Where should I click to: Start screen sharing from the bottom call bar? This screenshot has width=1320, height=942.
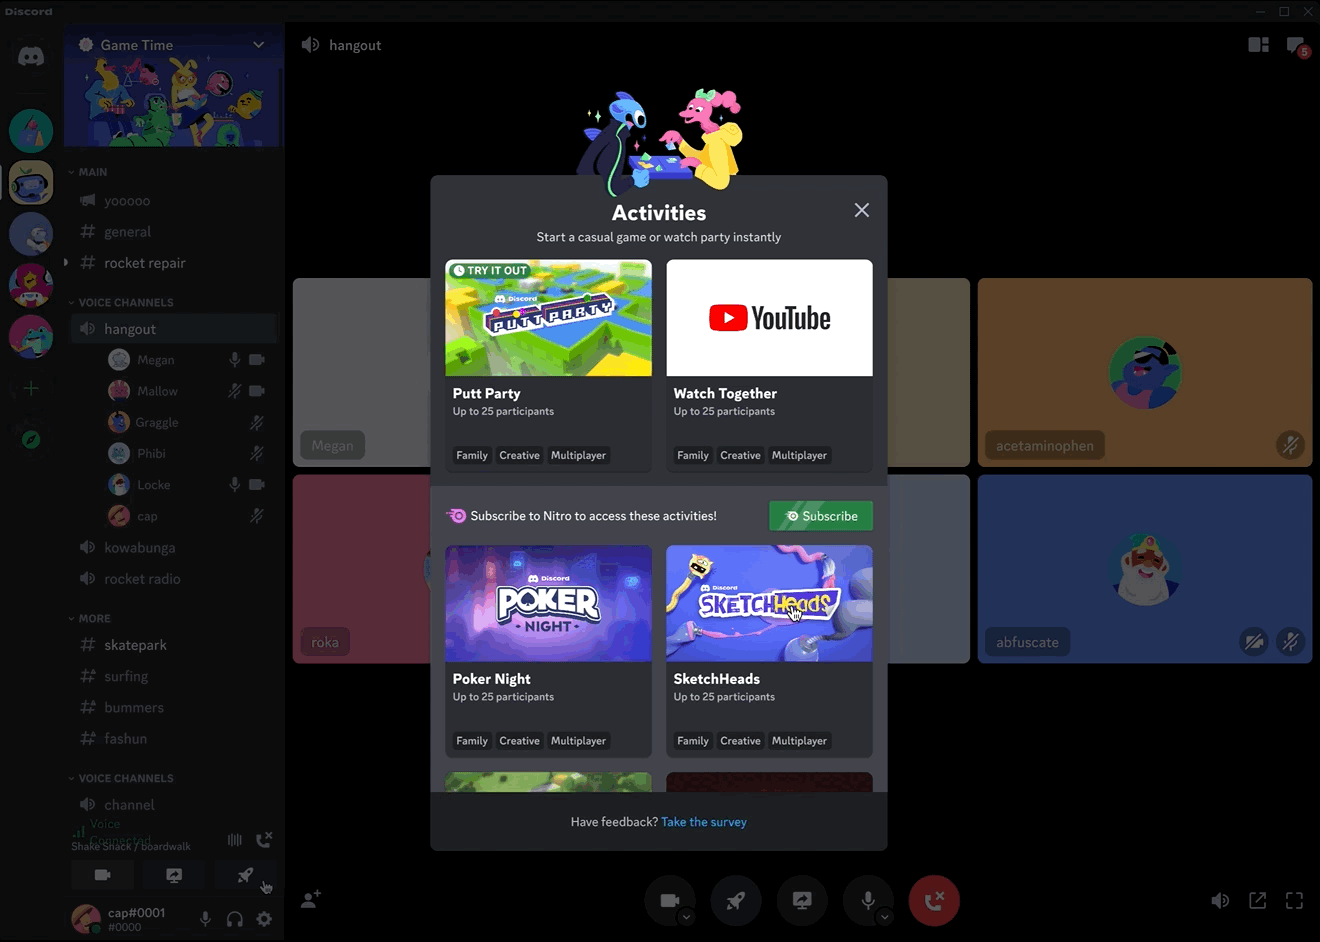pyautogui.click(x=802, y=900)
